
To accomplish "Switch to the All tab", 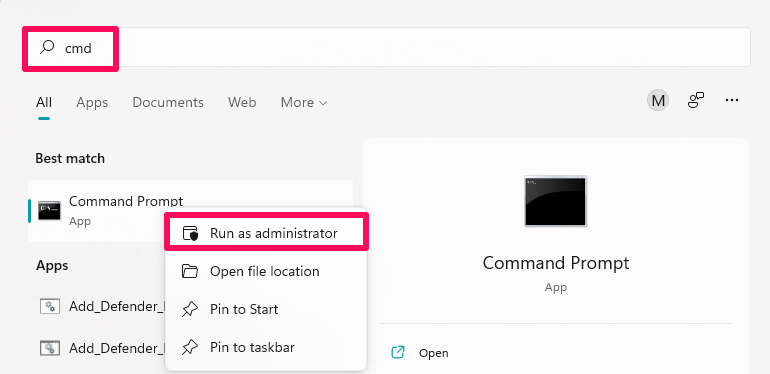I will tap(44, 103).
